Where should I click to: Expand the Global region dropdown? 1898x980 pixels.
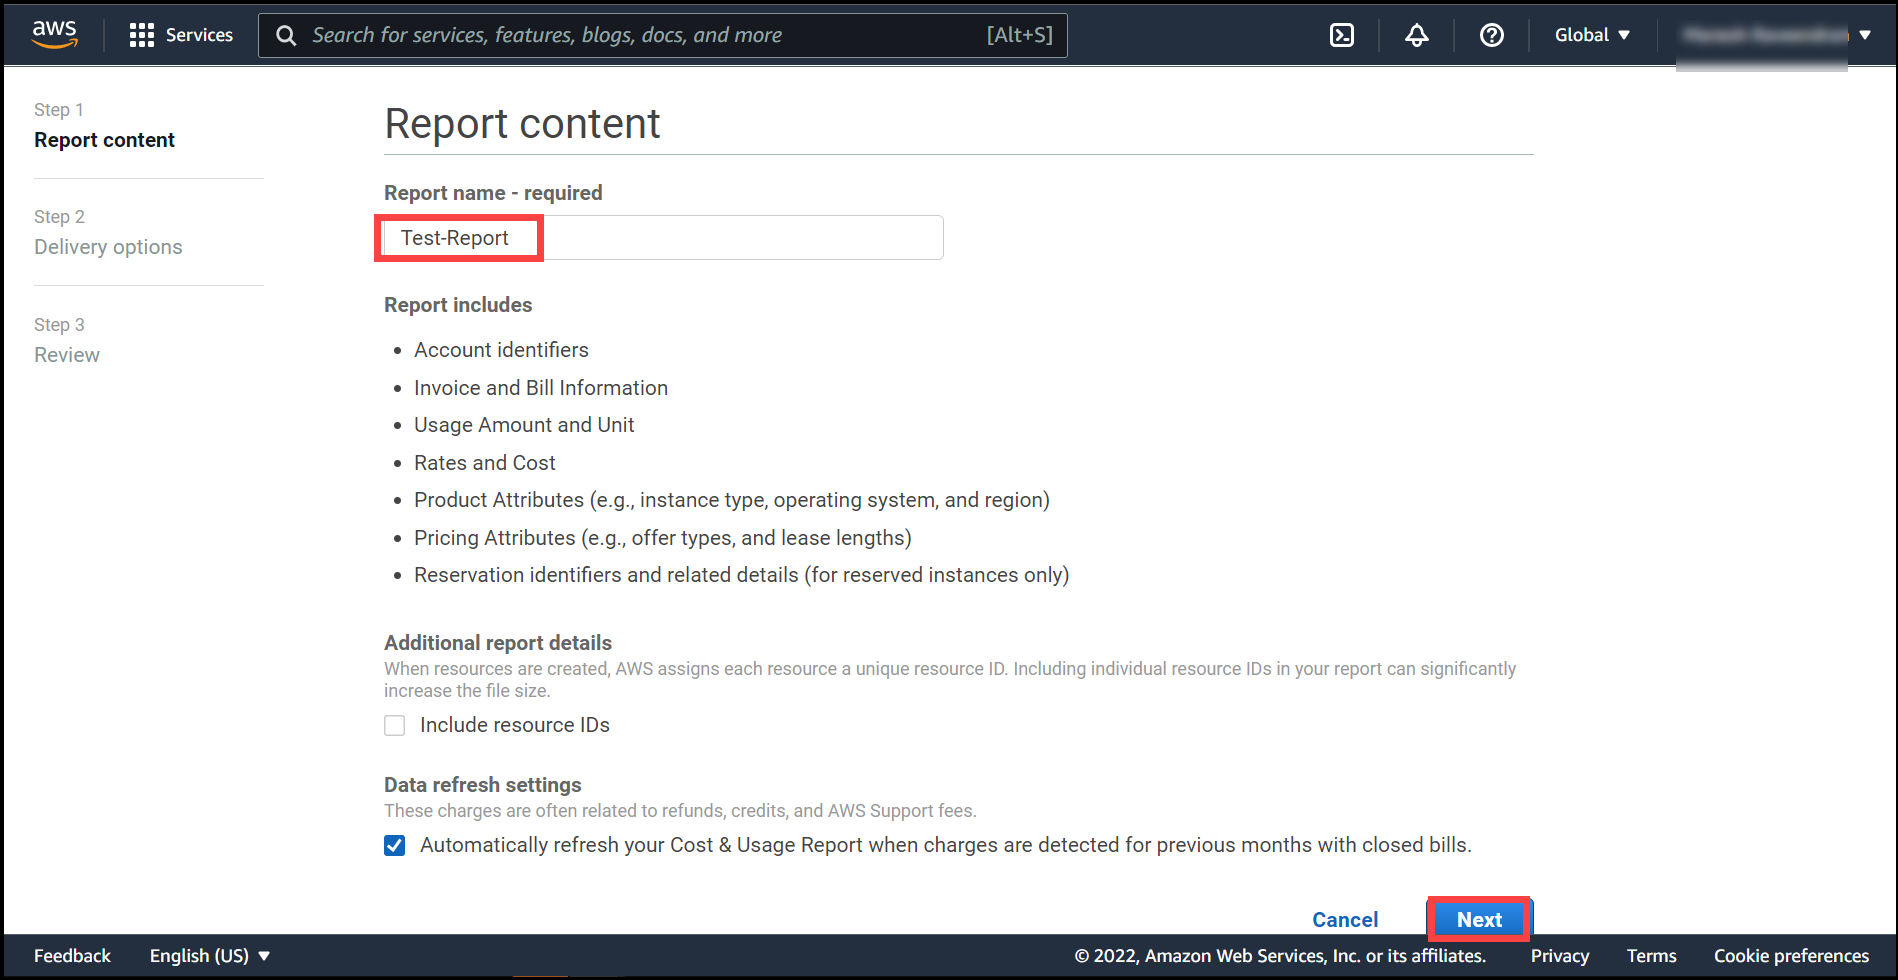tap(1592, 35)
